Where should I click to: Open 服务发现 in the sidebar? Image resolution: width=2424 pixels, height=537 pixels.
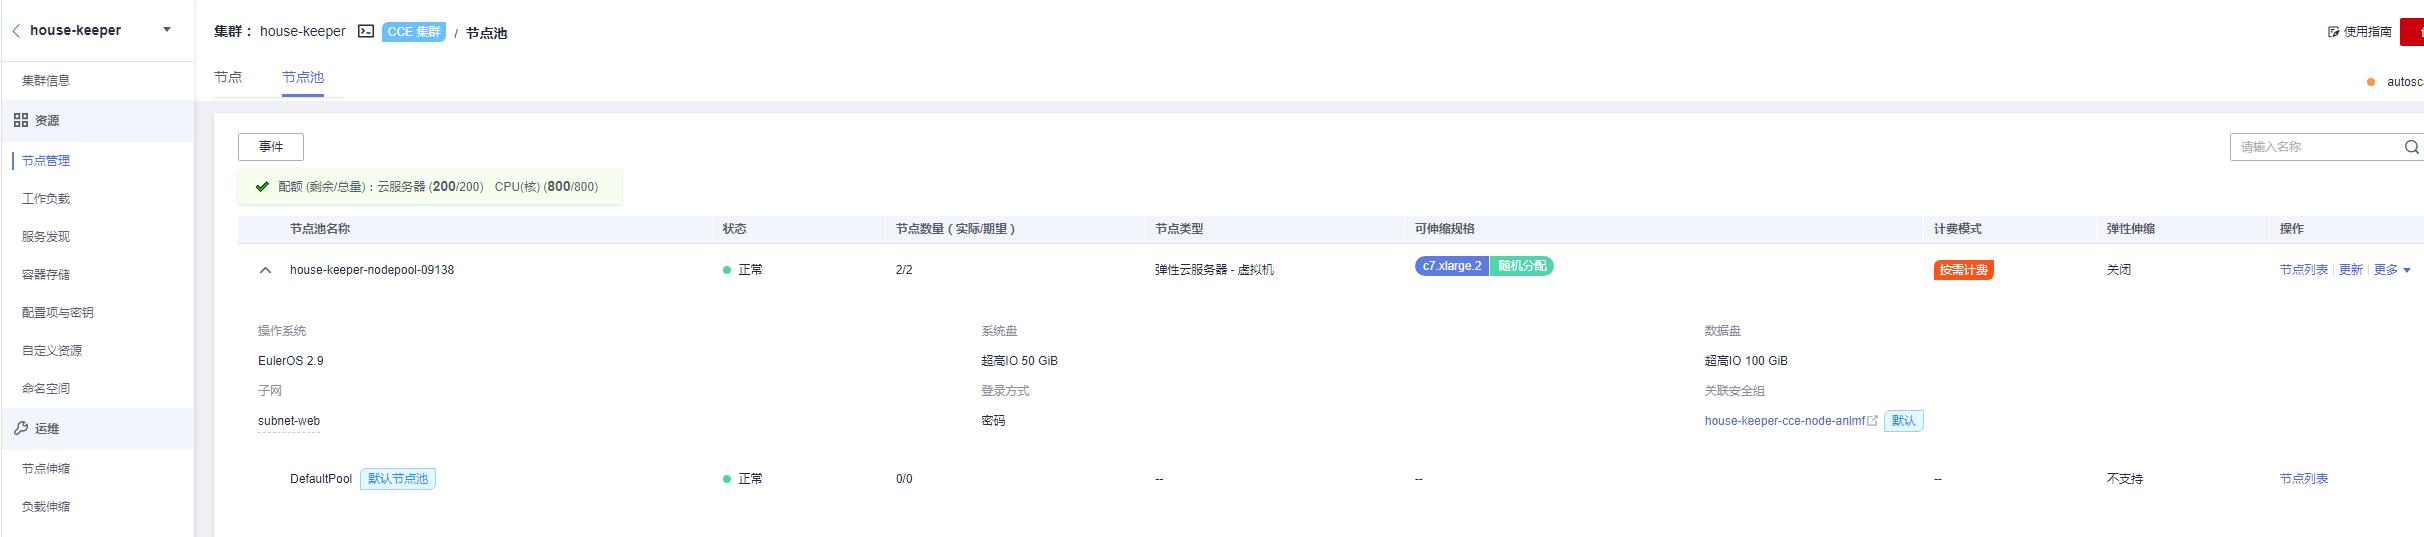point(46,236)
